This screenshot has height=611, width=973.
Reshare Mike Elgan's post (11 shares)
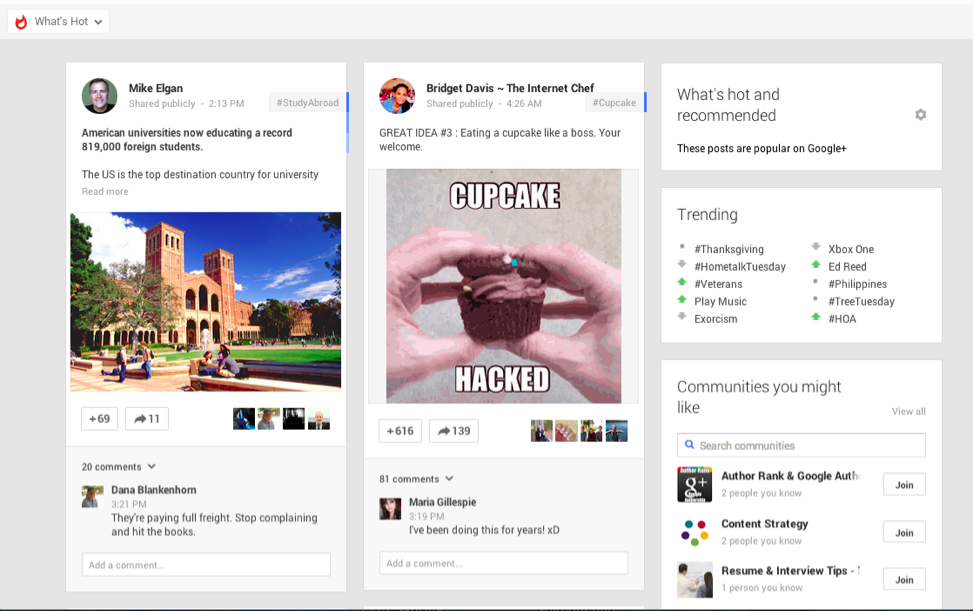click(x=147, y=419)
